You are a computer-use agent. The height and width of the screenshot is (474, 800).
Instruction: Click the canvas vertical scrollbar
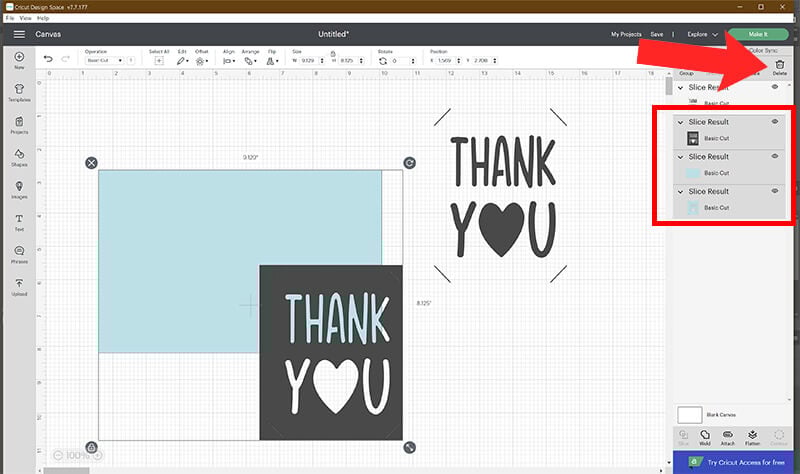[669, 87]
